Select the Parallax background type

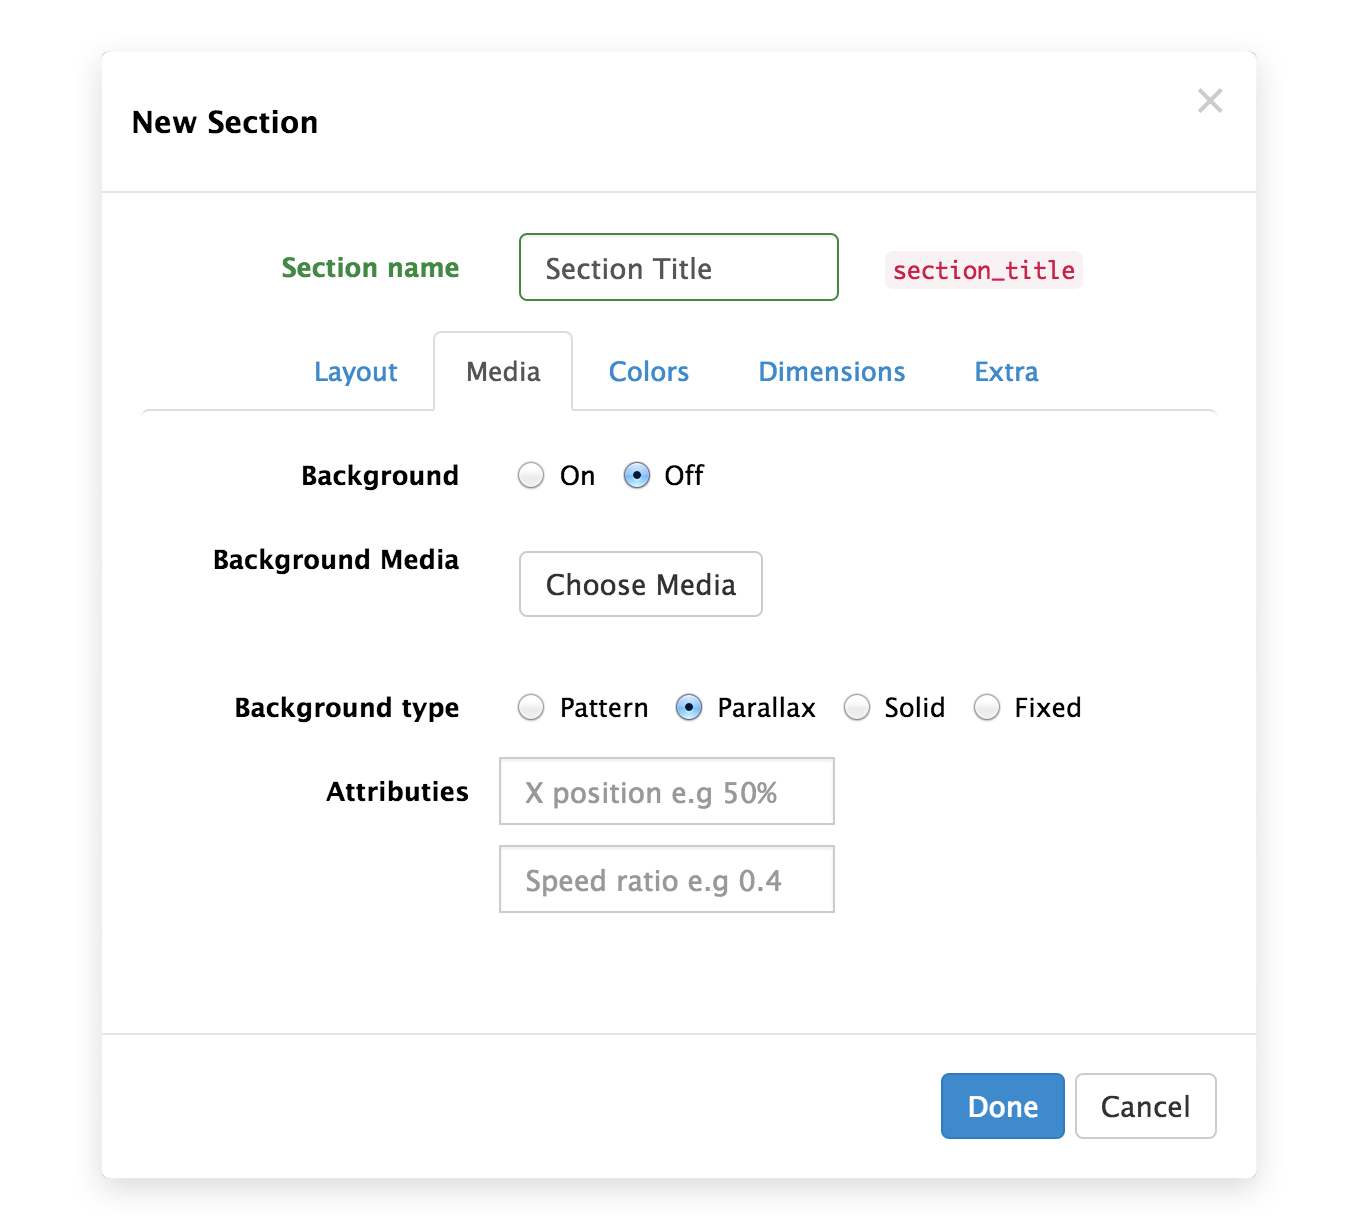click(689, 708)
